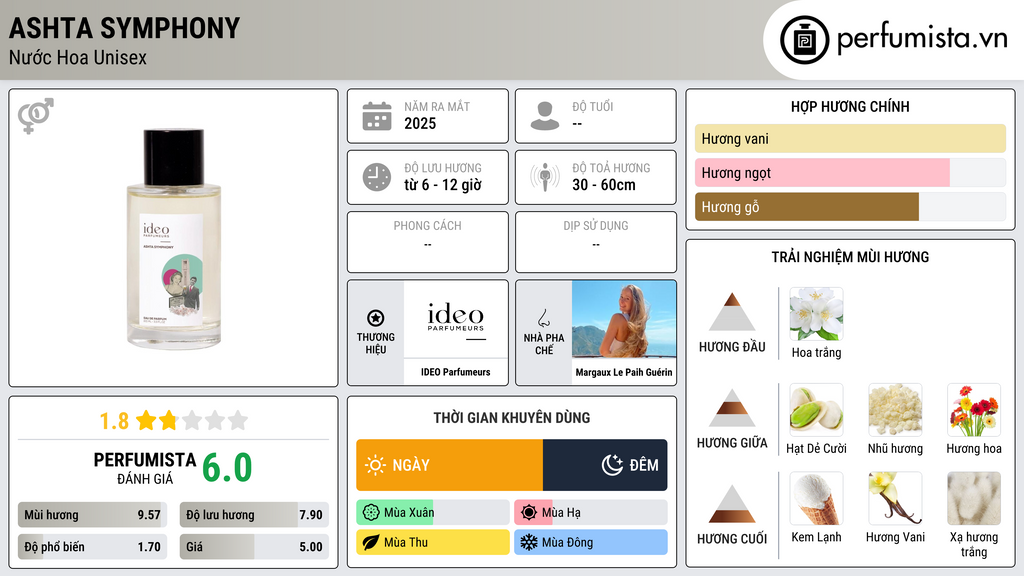This screenshot has height=576, width=1024.
Task: Click the Nước Hoa Unisex subtitle
Action: click(x=78, y=57)
